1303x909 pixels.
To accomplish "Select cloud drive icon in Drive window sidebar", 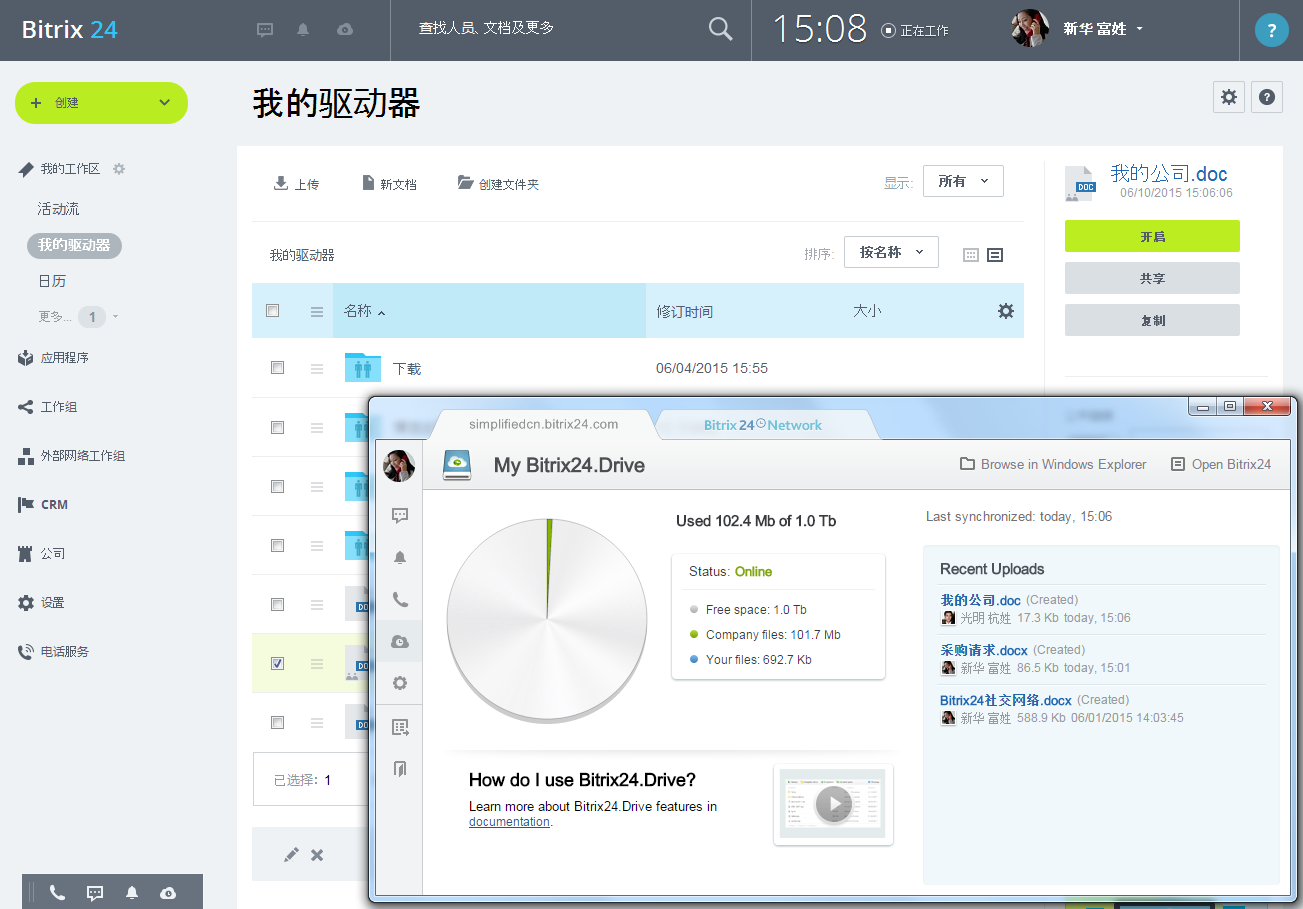I will pyautogui.click(x=400, y=642).
